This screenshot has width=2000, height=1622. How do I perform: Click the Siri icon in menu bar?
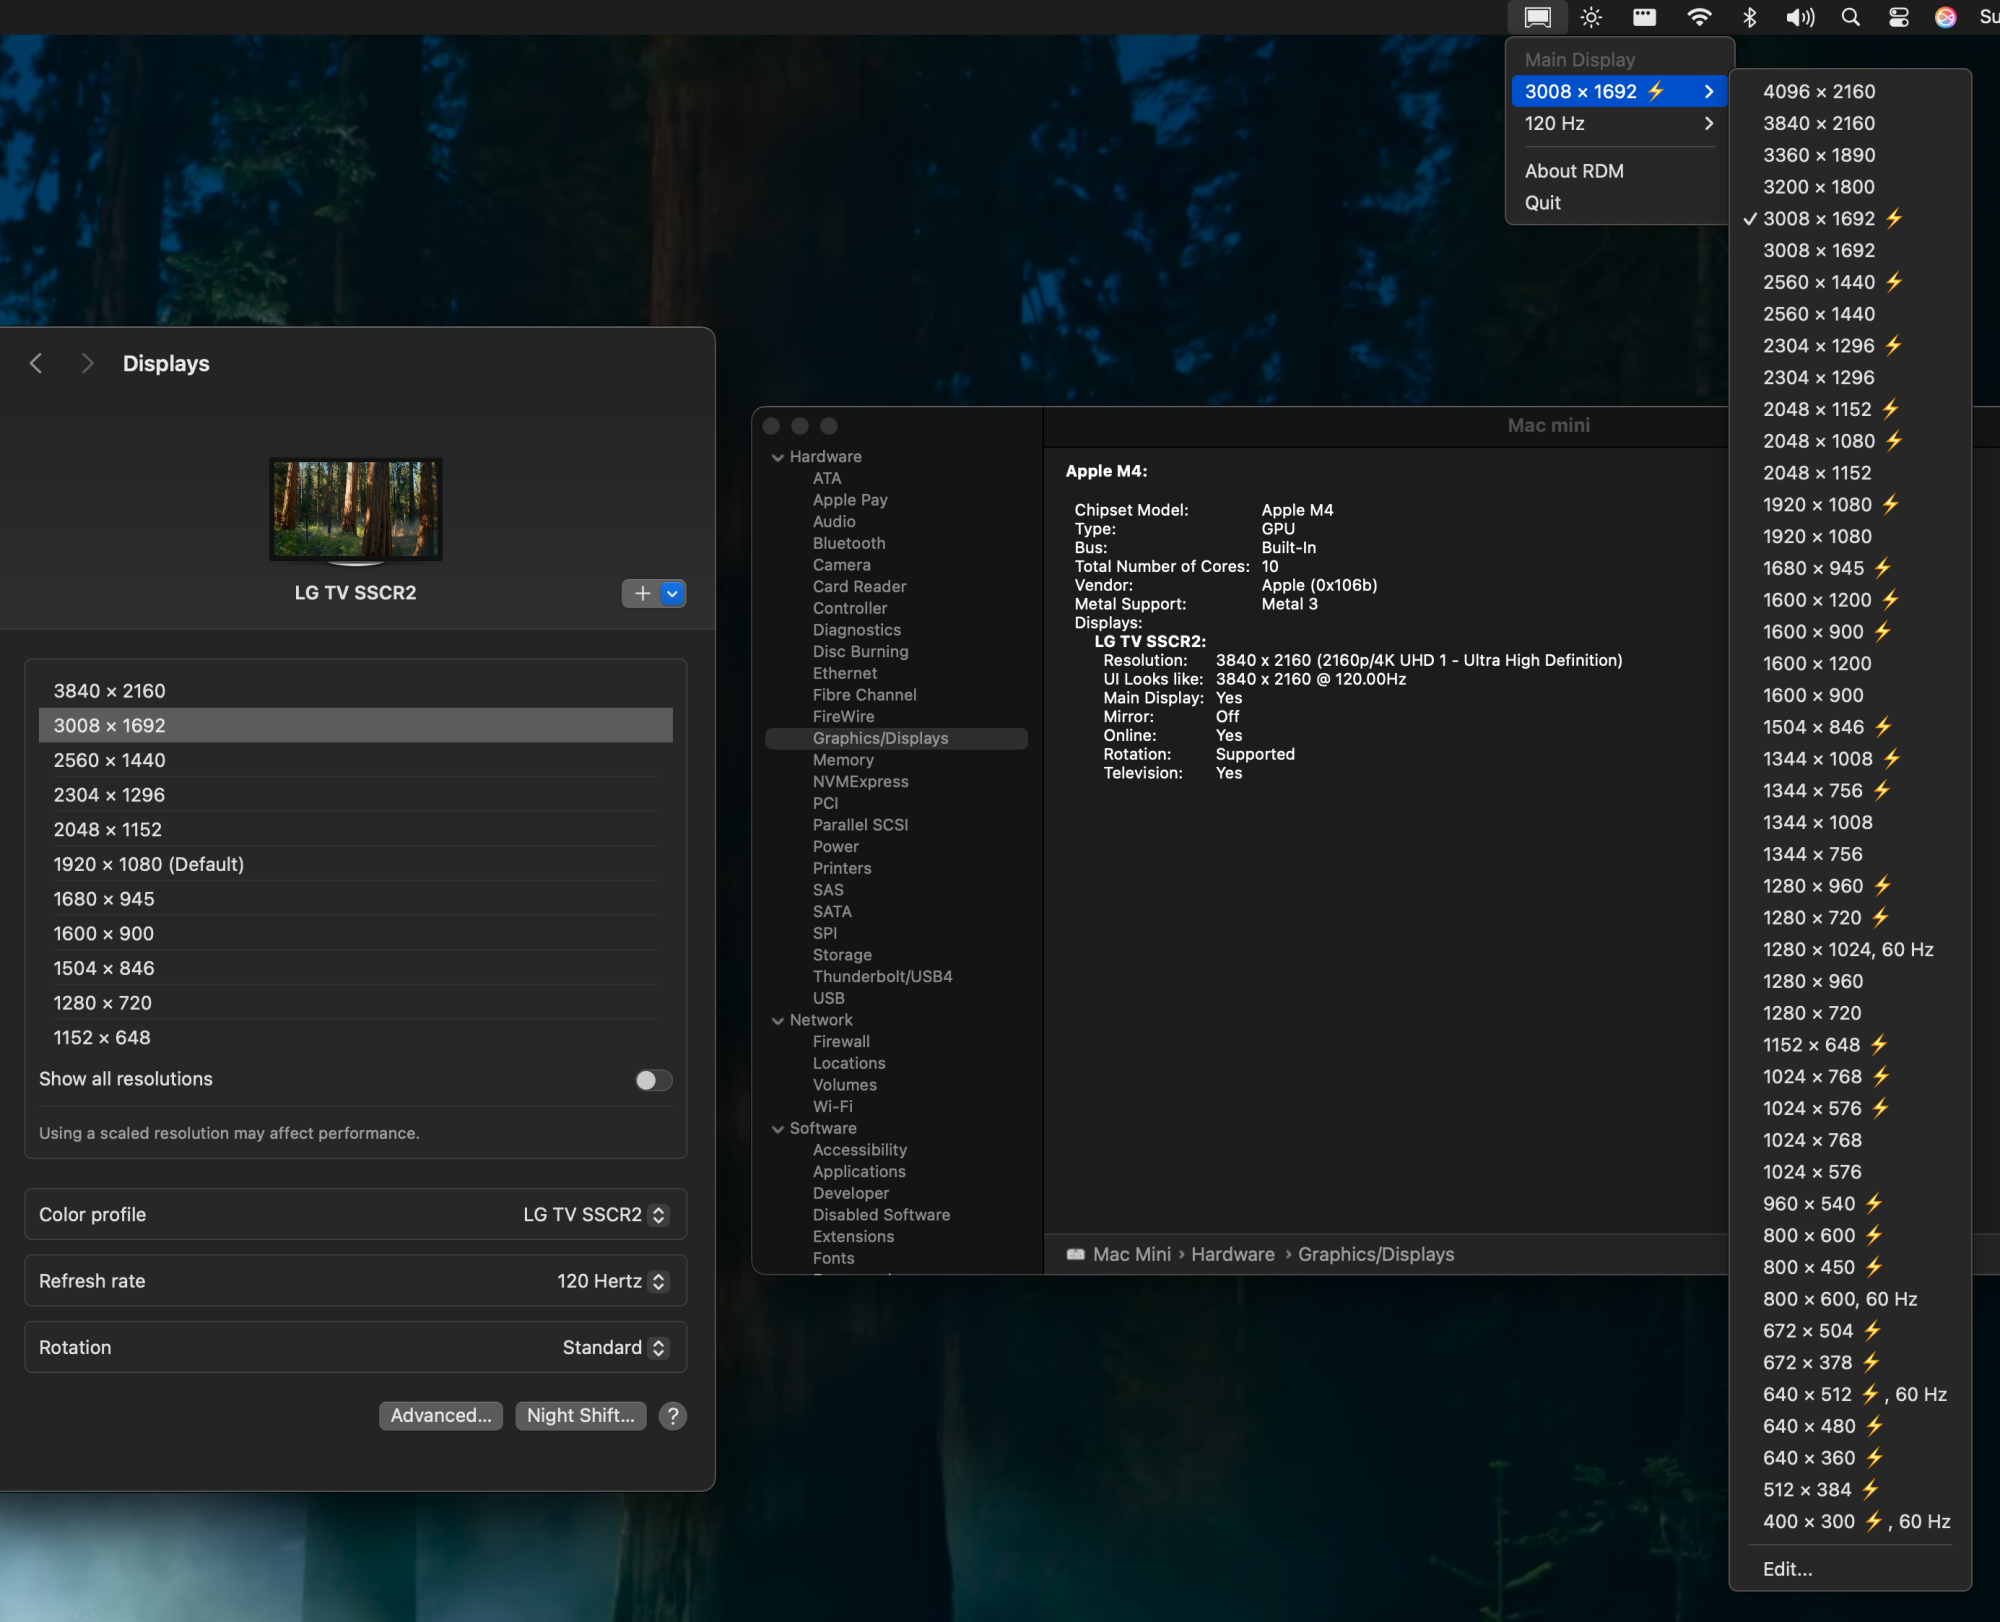(x=1945, y=17)
